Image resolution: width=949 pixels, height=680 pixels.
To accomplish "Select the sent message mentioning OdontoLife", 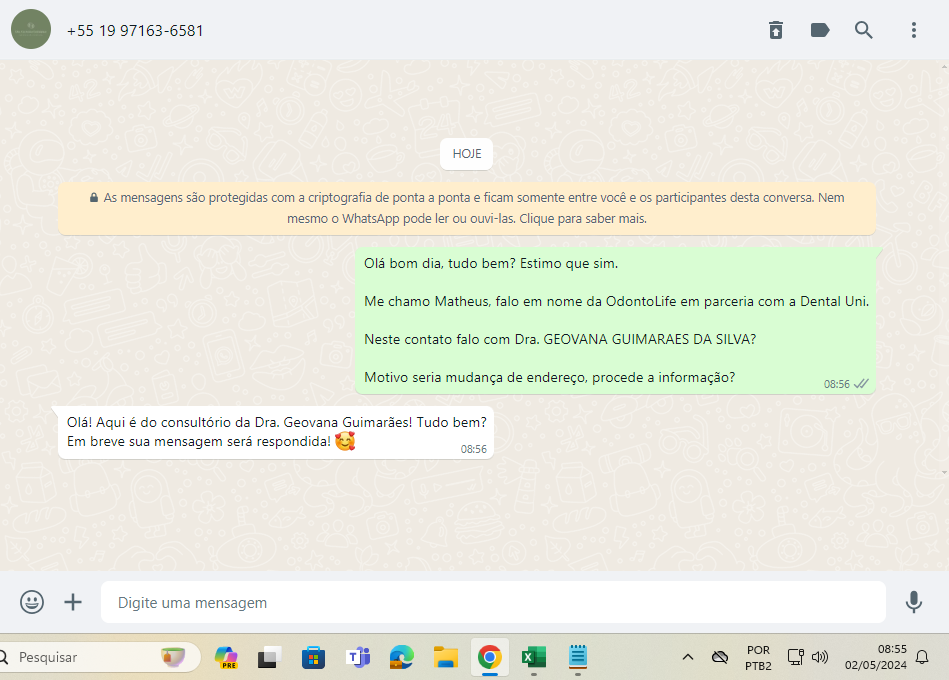I will coord(616,321).
